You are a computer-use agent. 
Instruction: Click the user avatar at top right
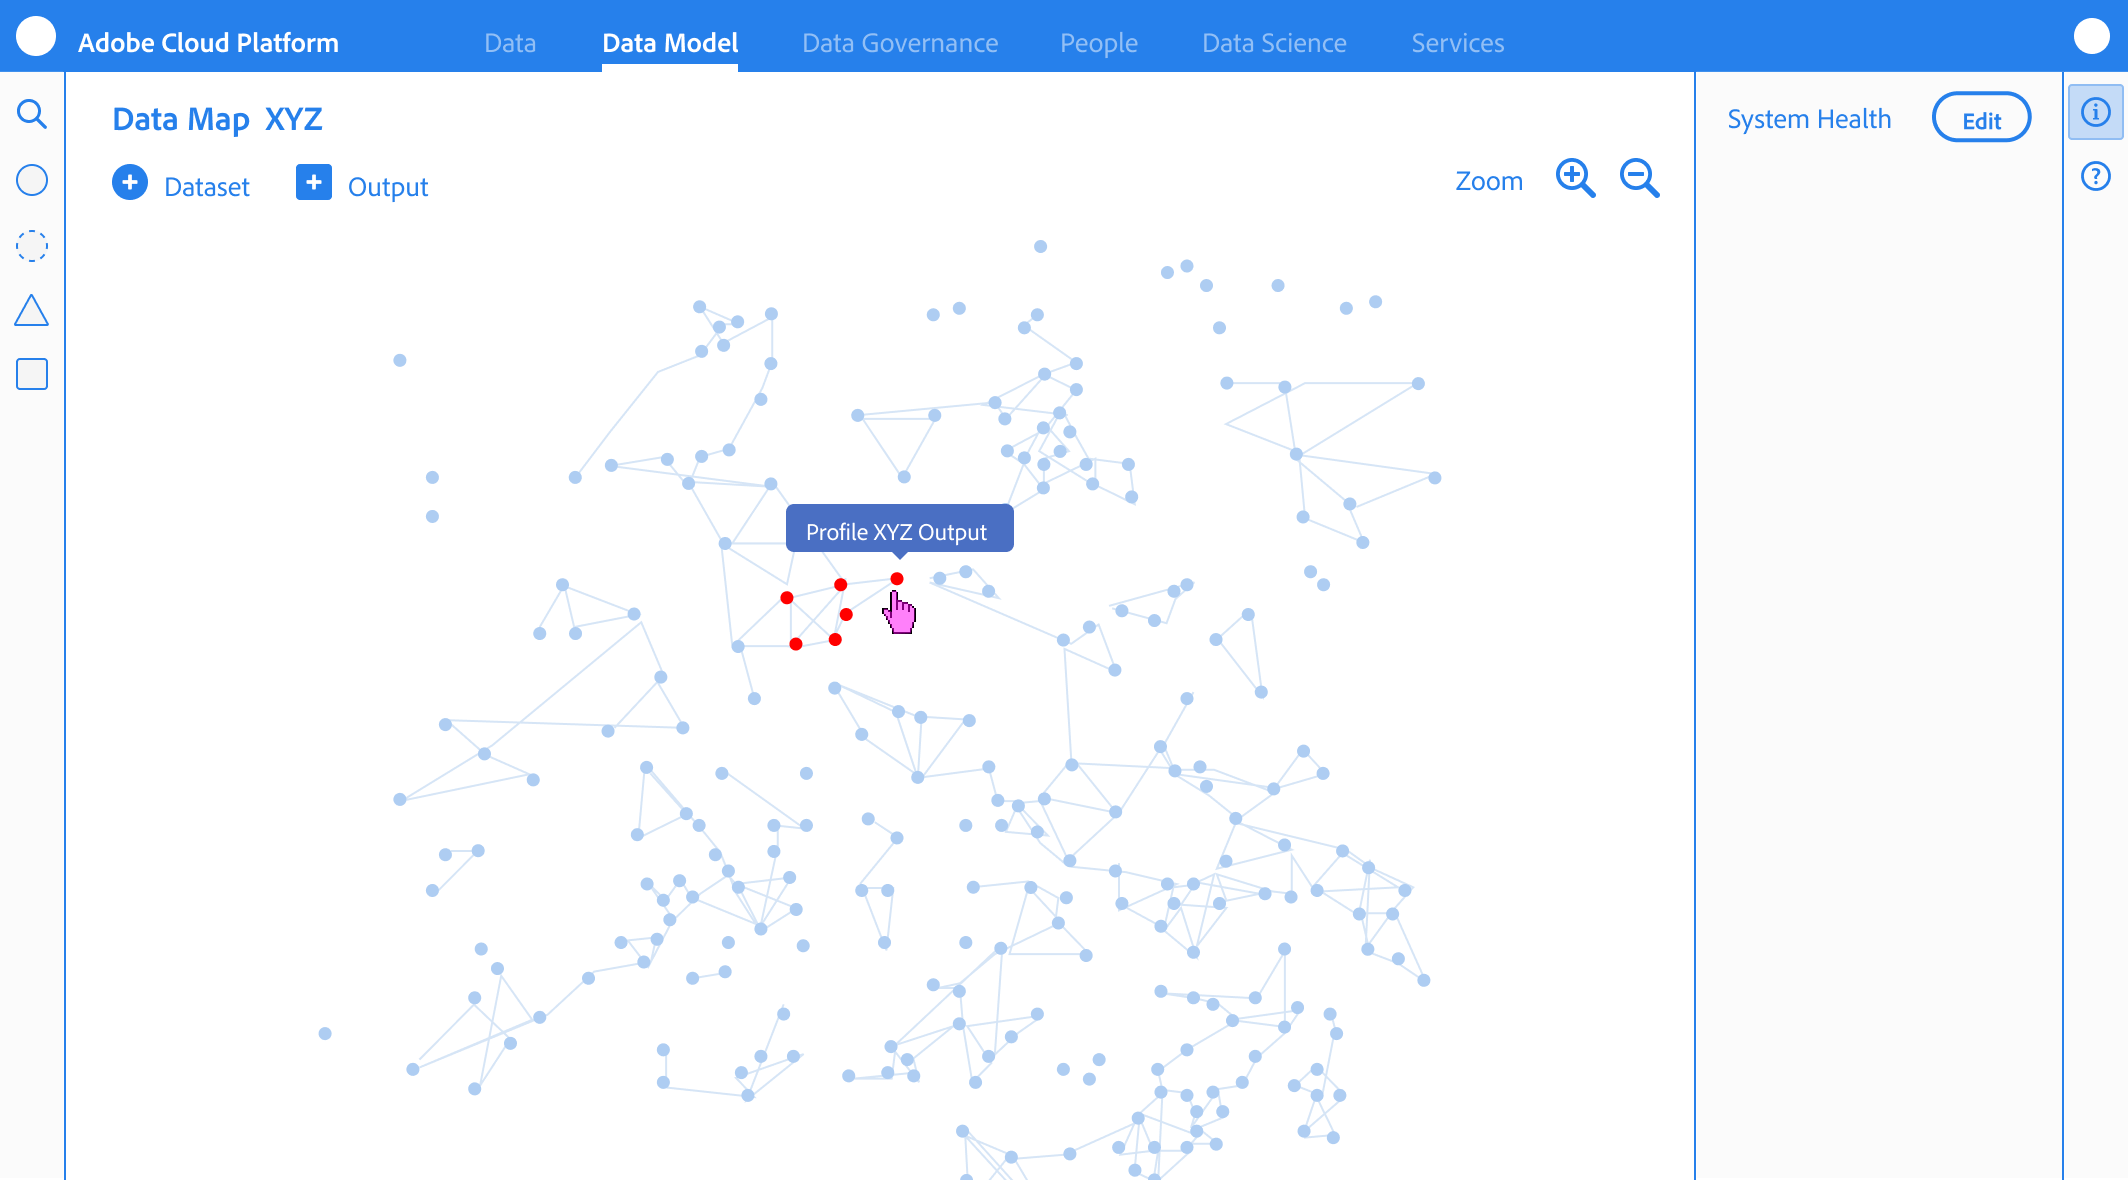(2091, 37)
